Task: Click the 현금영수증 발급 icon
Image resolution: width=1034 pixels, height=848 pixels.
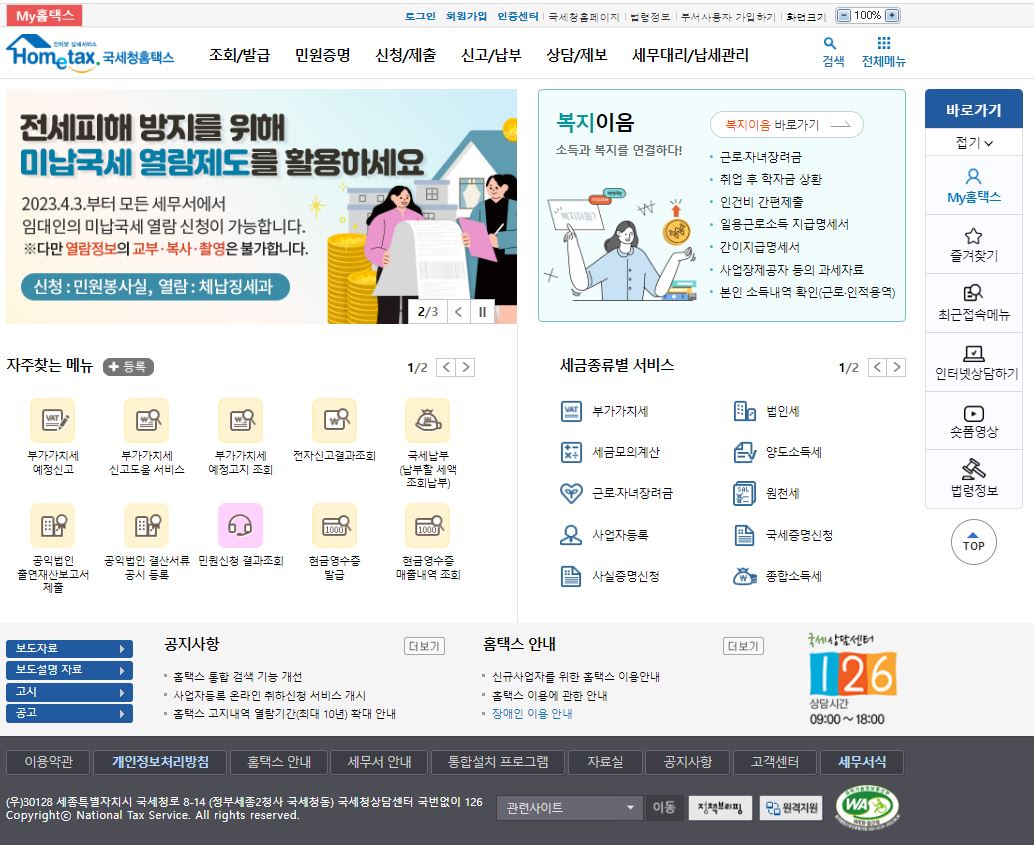Action: coord(334,524)
